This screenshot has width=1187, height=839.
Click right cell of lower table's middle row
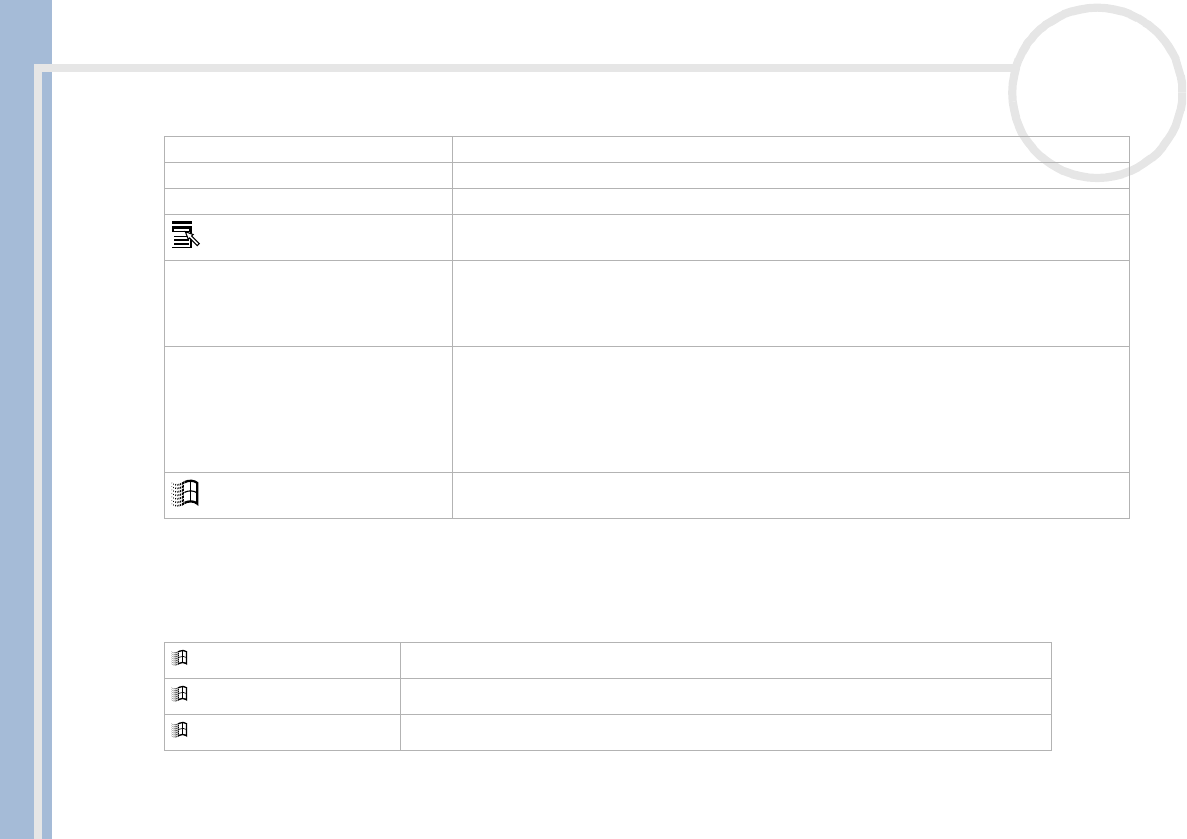pos(725,696)
